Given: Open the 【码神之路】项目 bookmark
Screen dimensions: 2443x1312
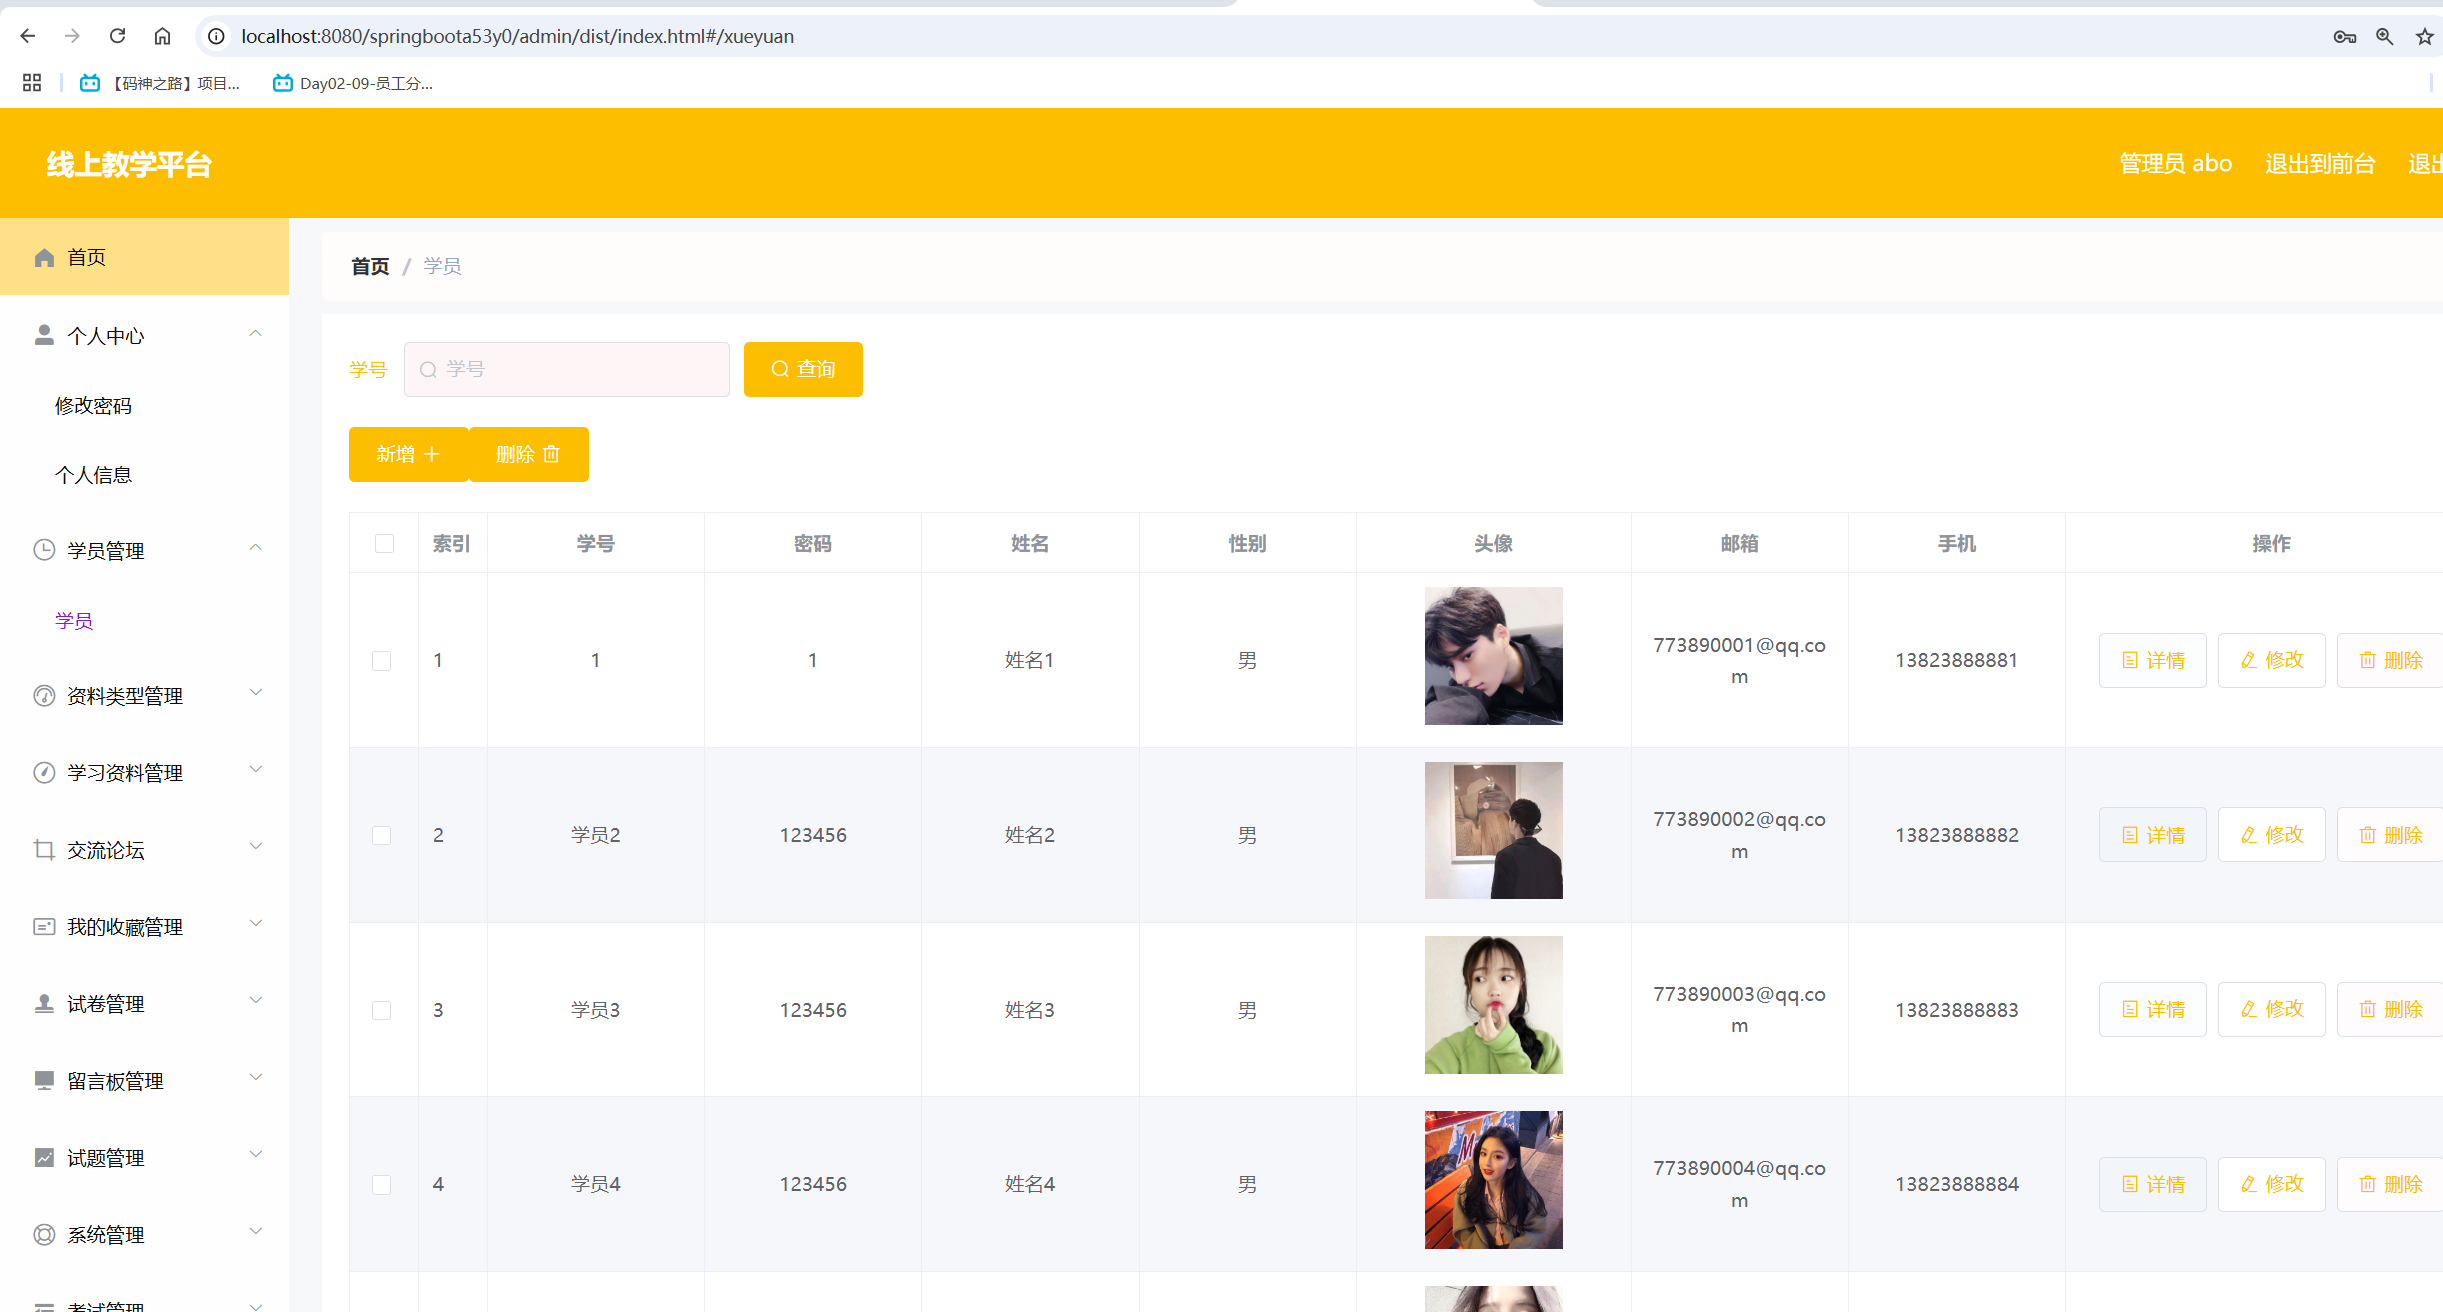Looking at the screenshot, I should pos(160,83).
